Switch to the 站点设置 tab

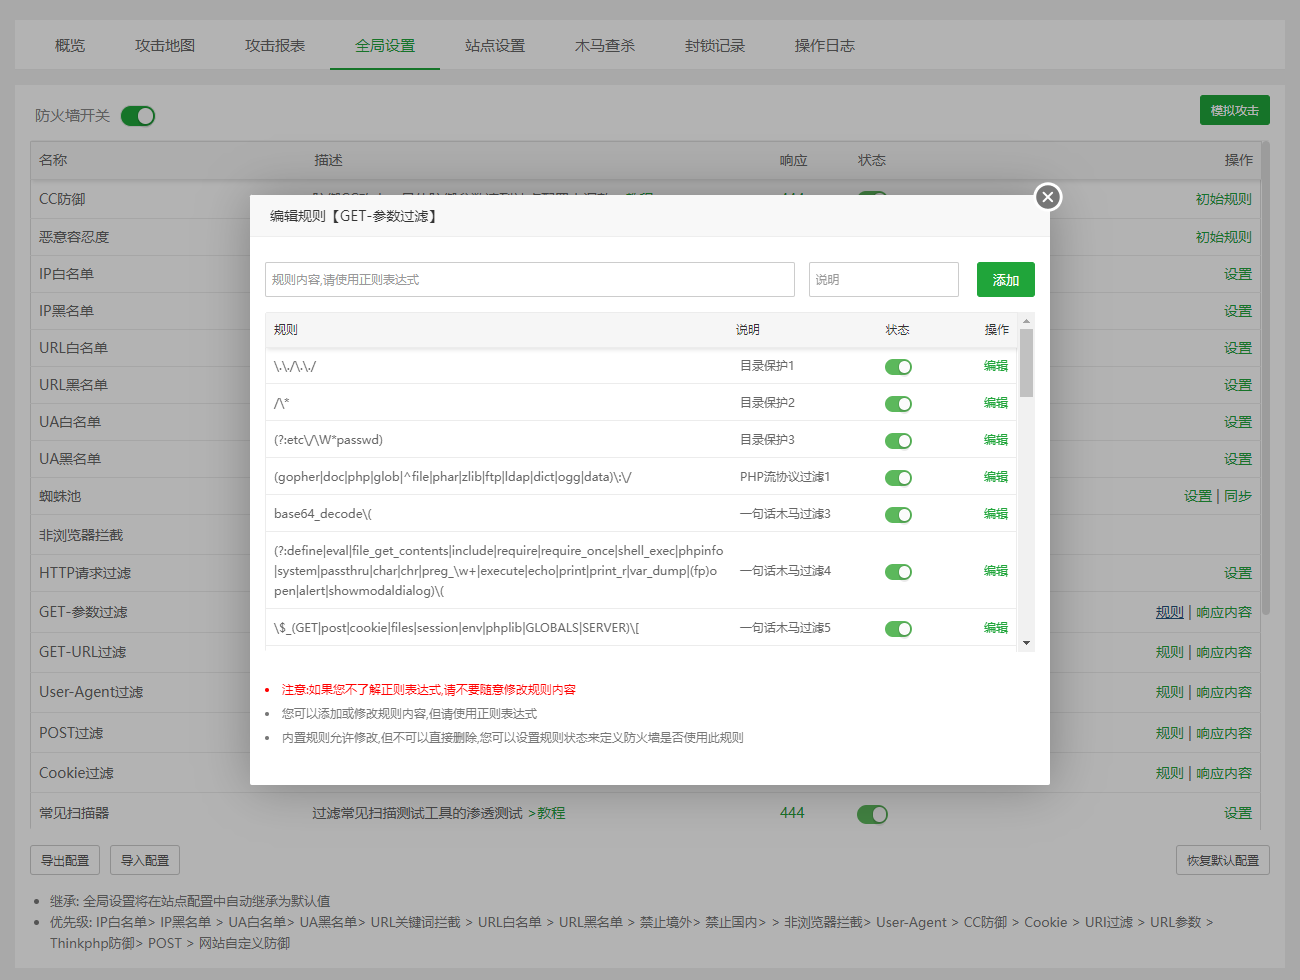pyautogui.click(x=495, y=46)
